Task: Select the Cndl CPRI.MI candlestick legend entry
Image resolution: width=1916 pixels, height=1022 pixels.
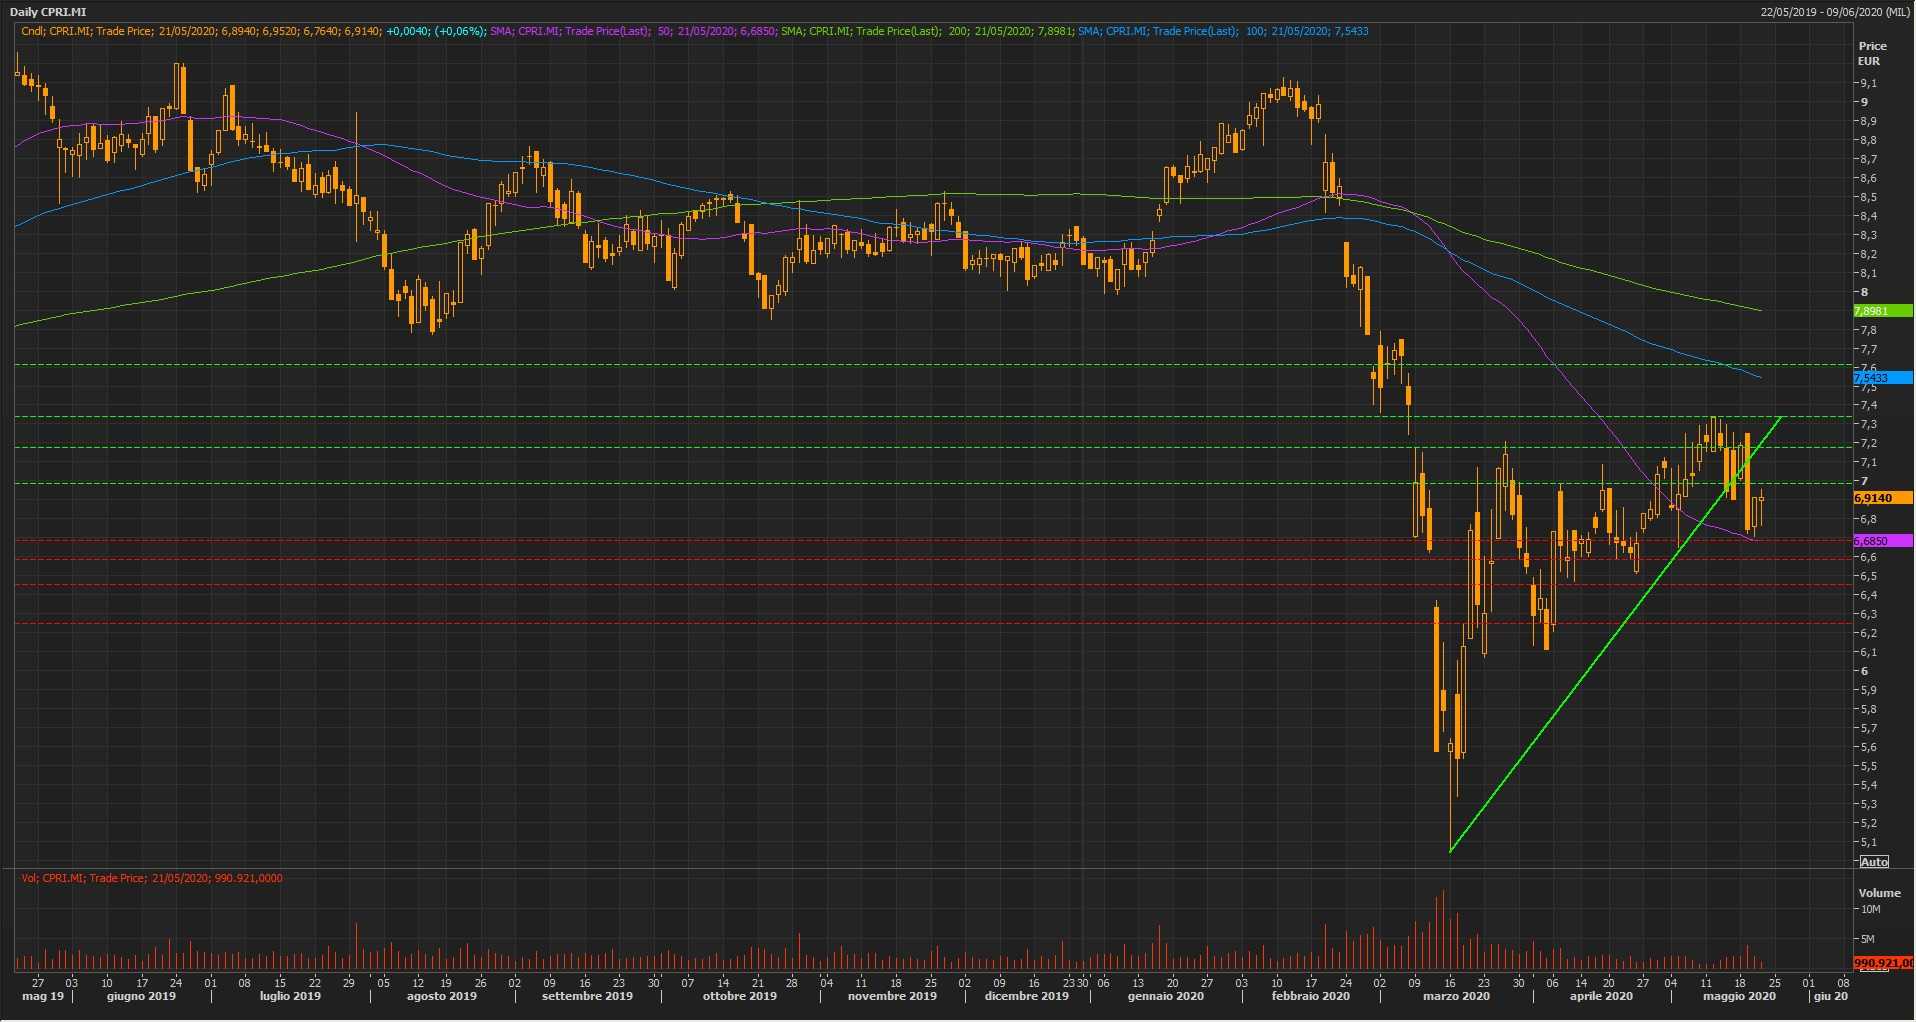Action: coord(252,31)
